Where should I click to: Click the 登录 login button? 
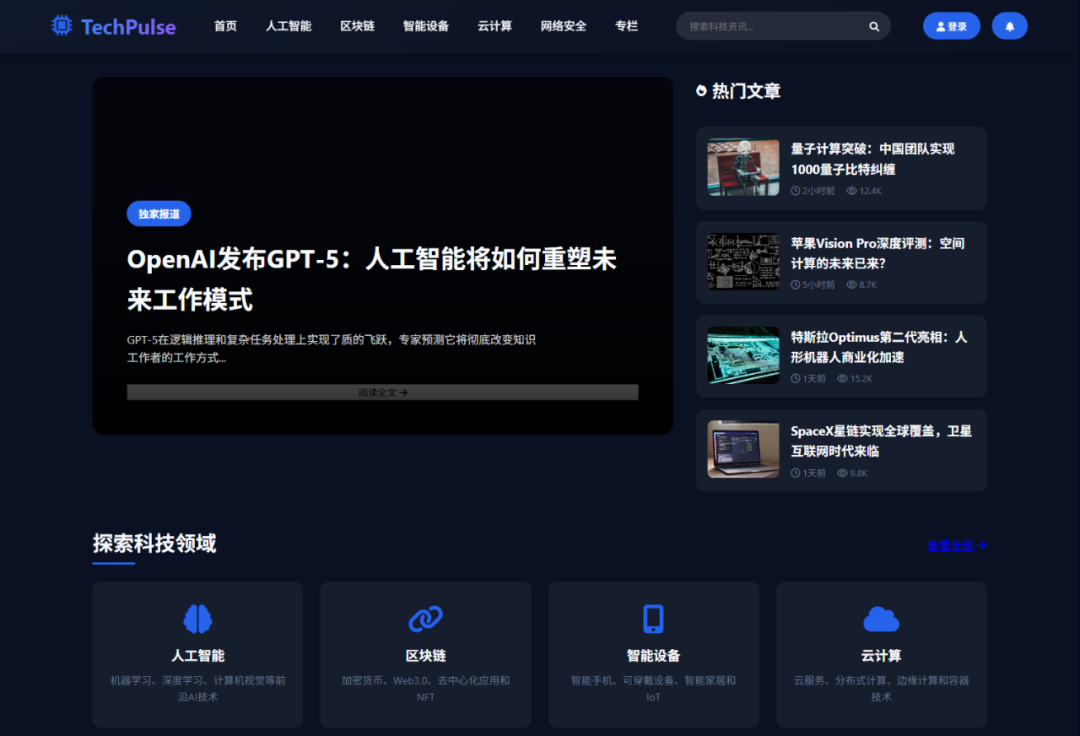pyautogui.click(x=951, y=26)
